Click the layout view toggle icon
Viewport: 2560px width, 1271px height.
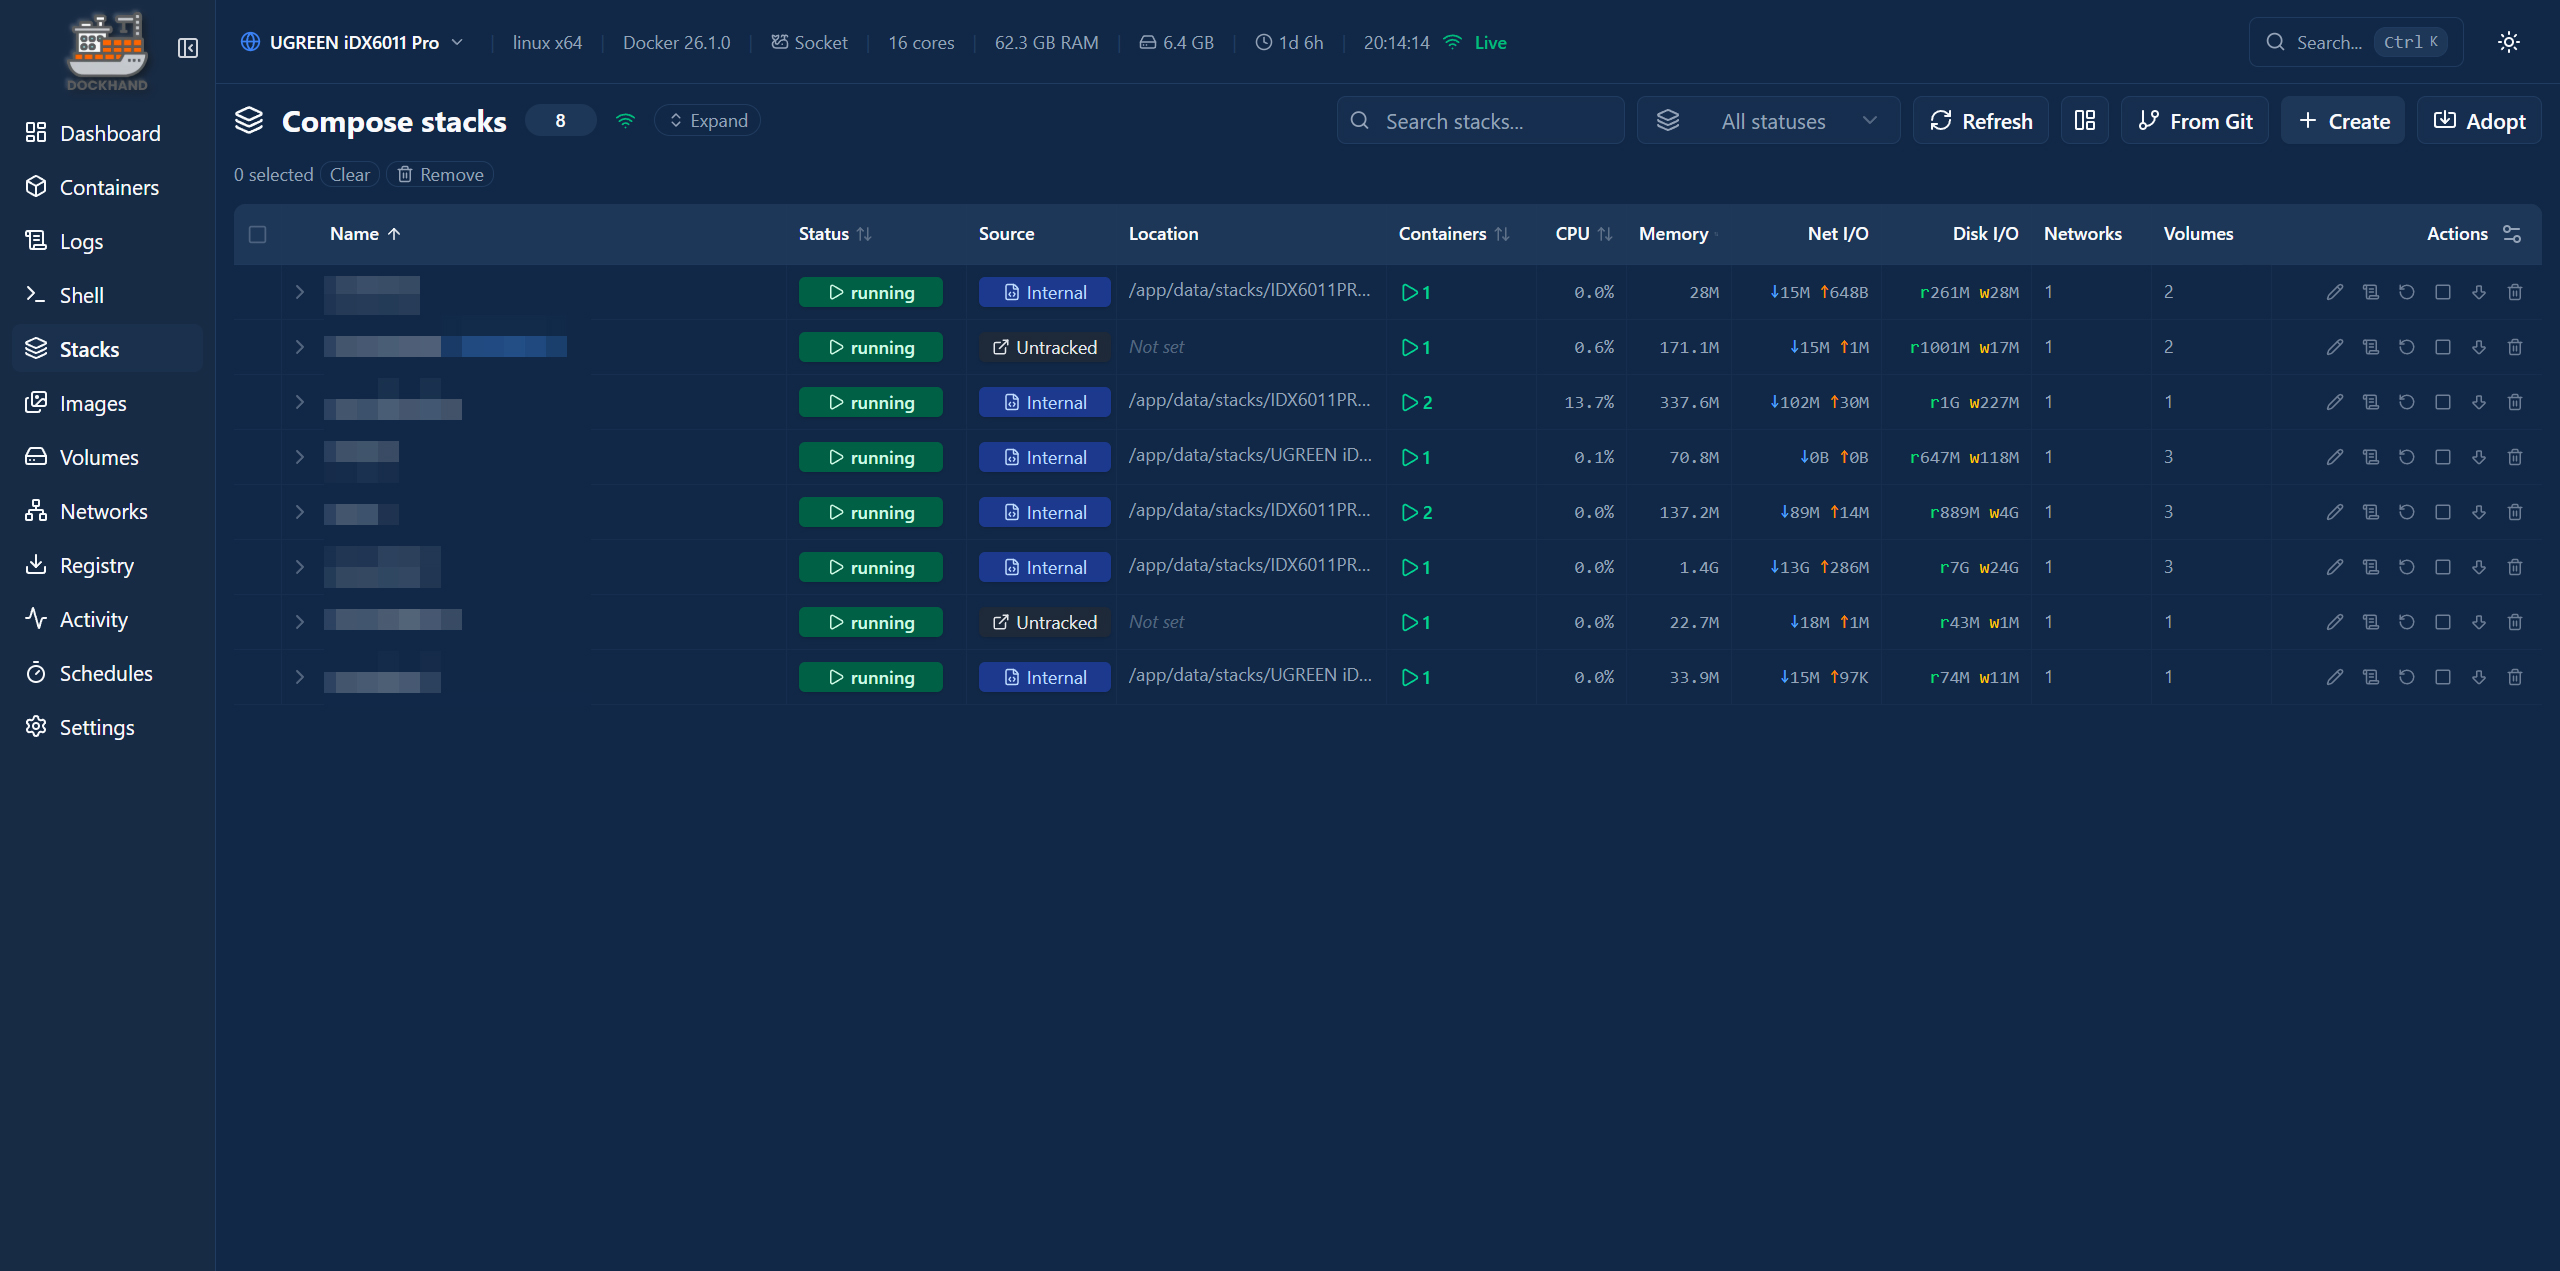[2085, 121]
